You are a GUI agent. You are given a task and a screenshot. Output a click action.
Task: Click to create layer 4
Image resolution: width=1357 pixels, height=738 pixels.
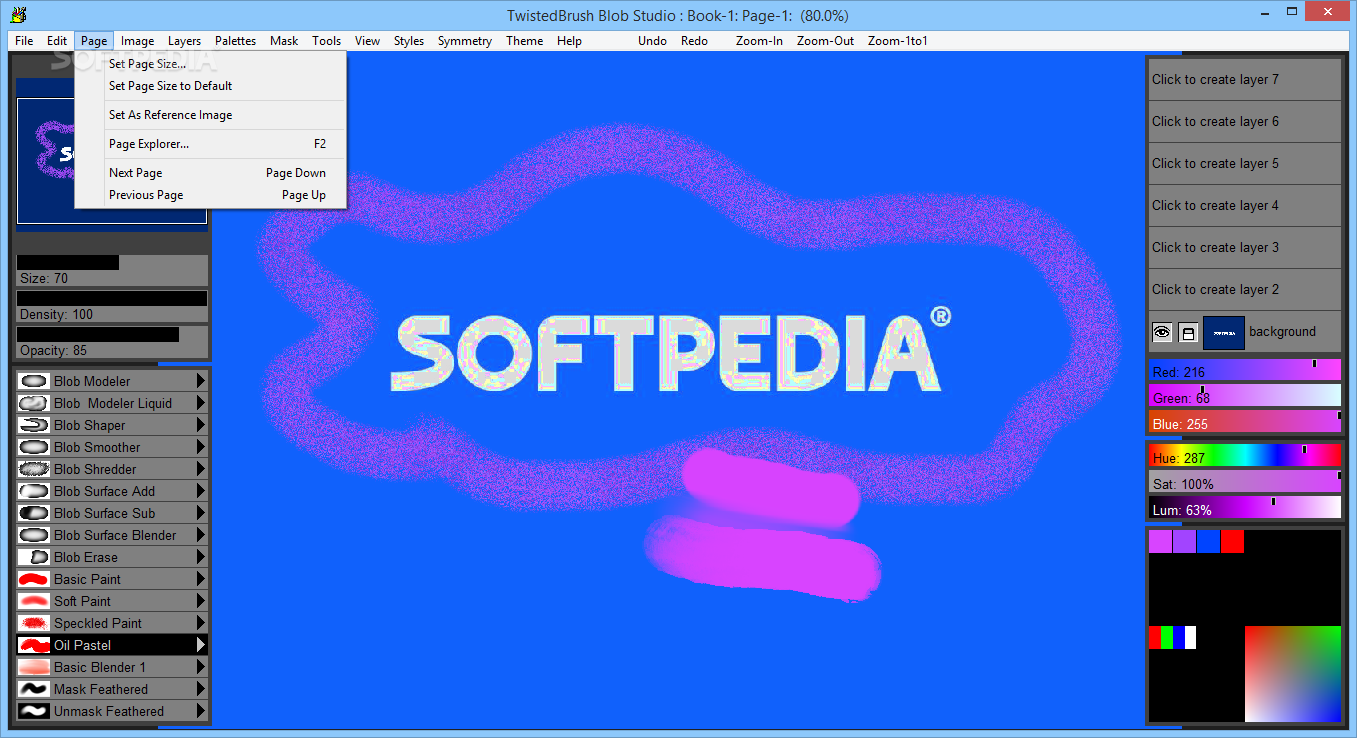pyautogui.click(x=1244, y=205)
